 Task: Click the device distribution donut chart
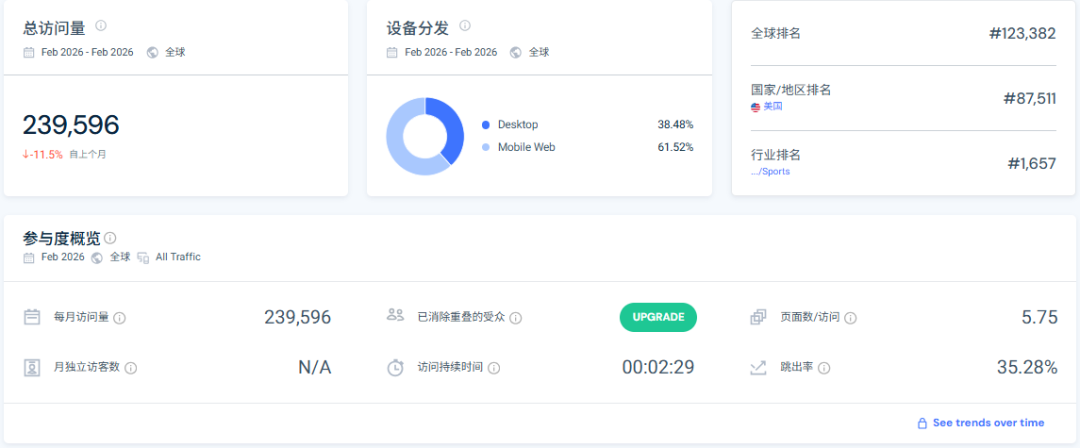pyautogui.click(x=425, y=136)
